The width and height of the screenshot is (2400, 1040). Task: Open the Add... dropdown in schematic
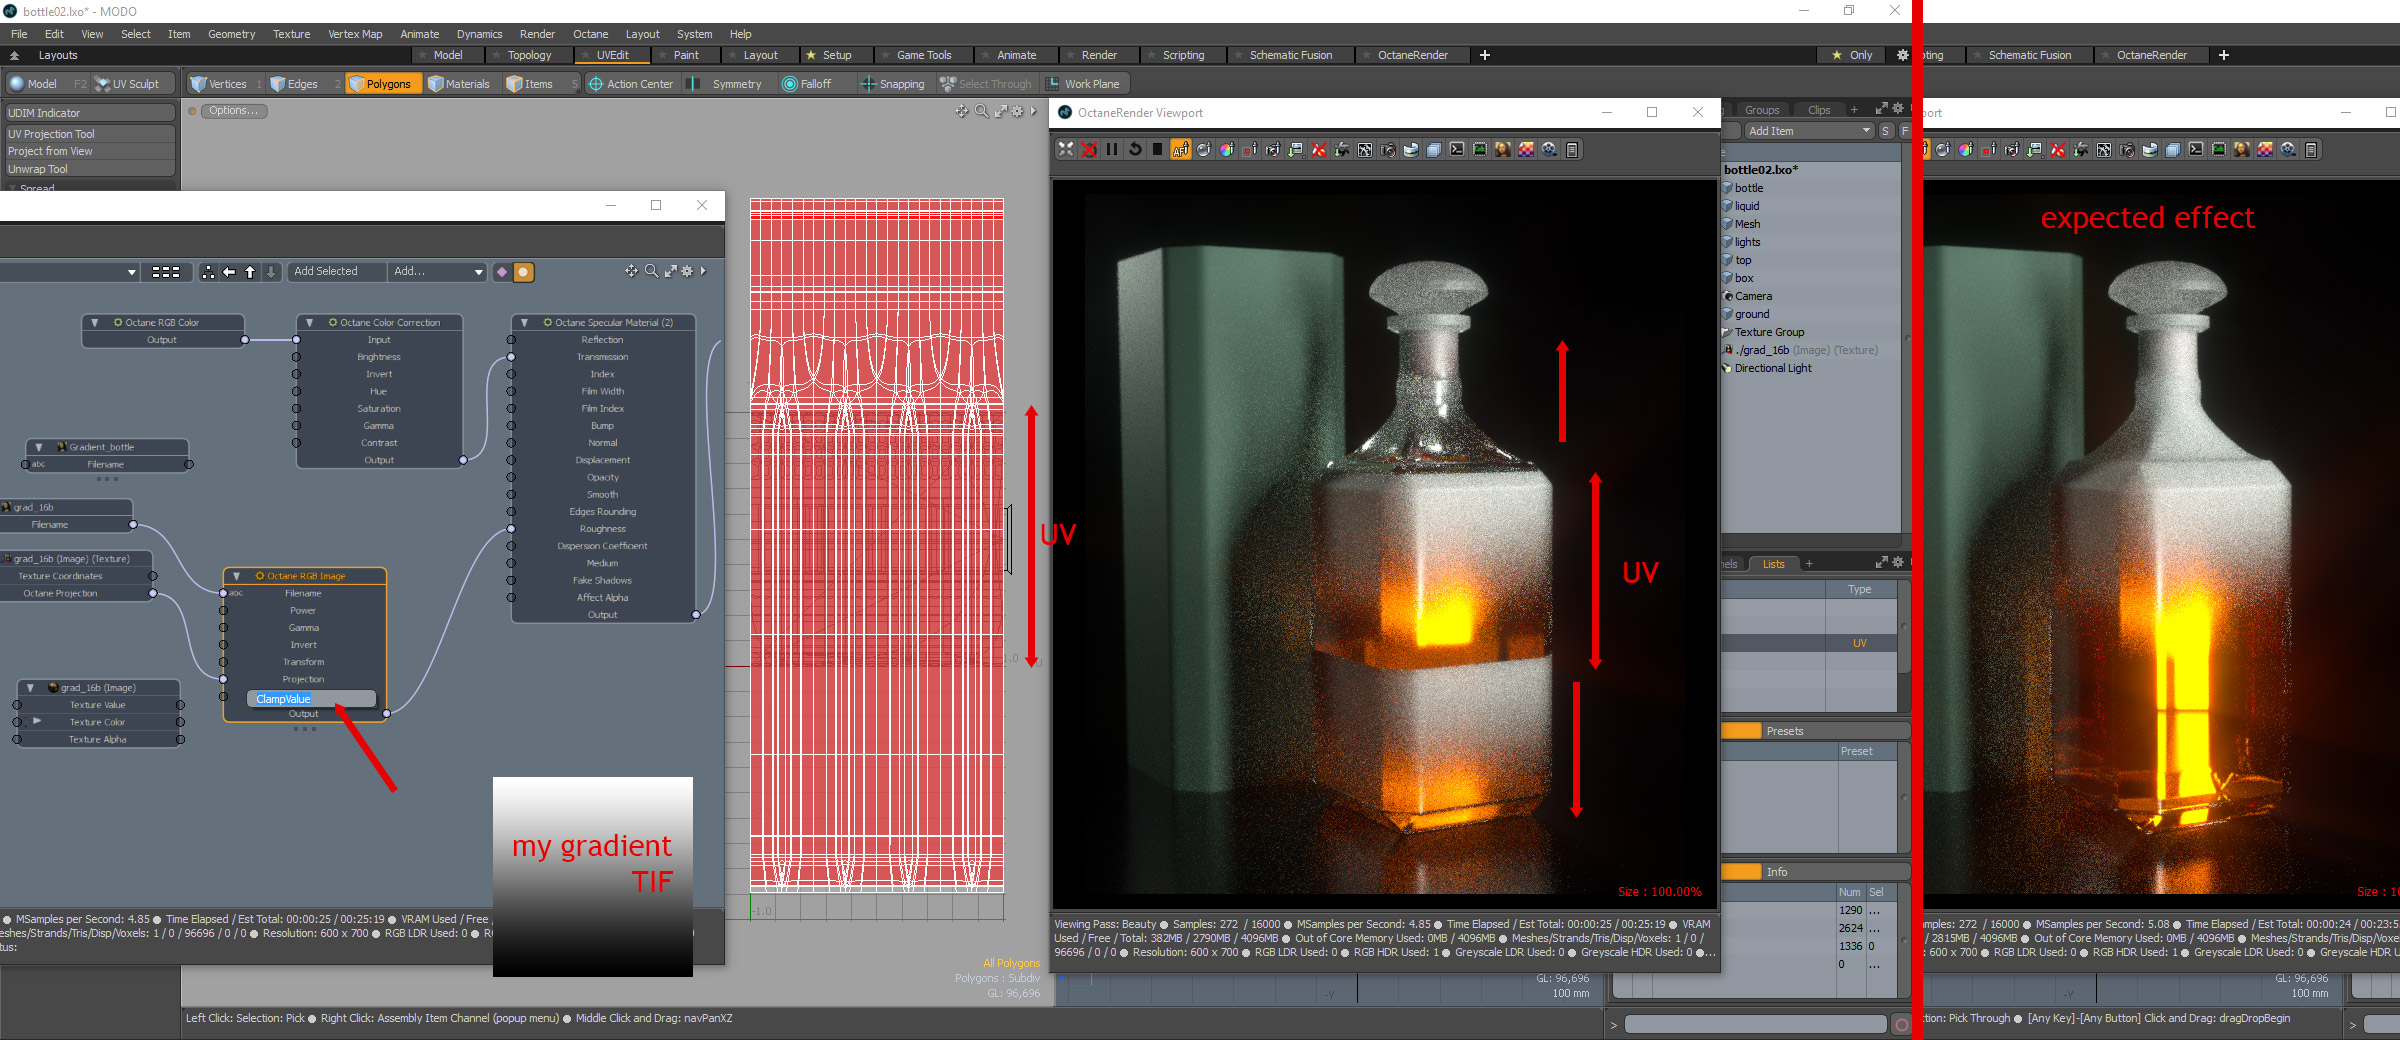click(x=438, y=271)
